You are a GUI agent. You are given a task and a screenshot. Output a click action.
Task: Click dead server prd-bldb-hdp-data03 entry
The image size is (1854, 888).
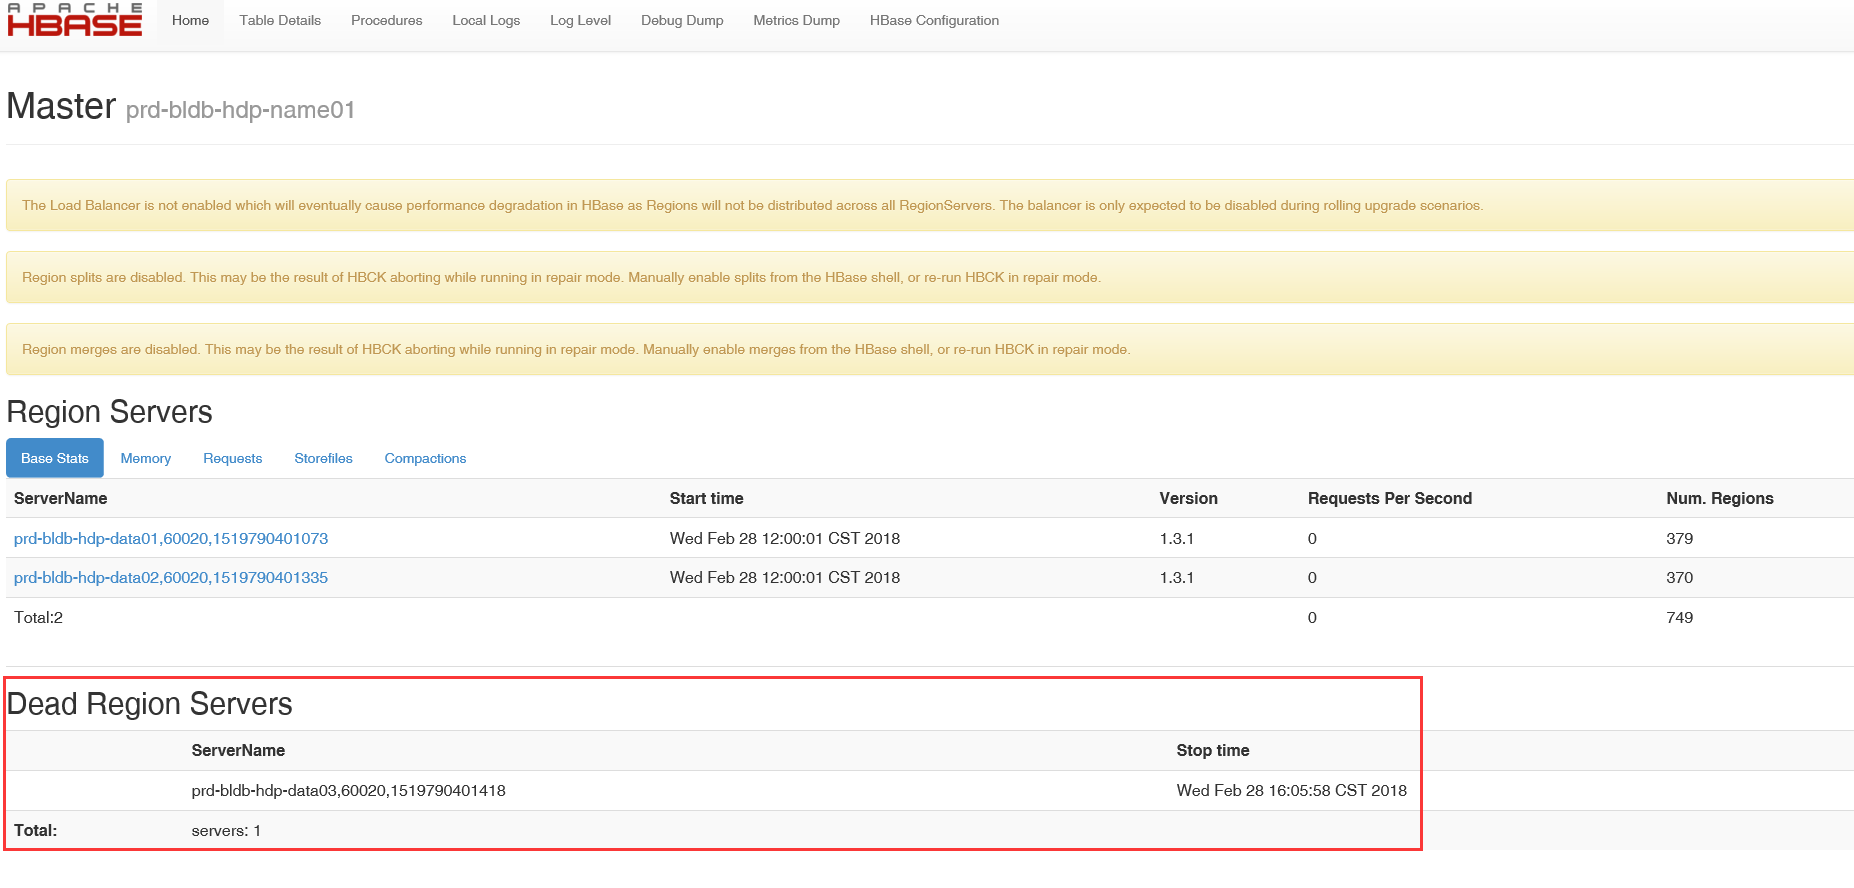click(348, 790)
